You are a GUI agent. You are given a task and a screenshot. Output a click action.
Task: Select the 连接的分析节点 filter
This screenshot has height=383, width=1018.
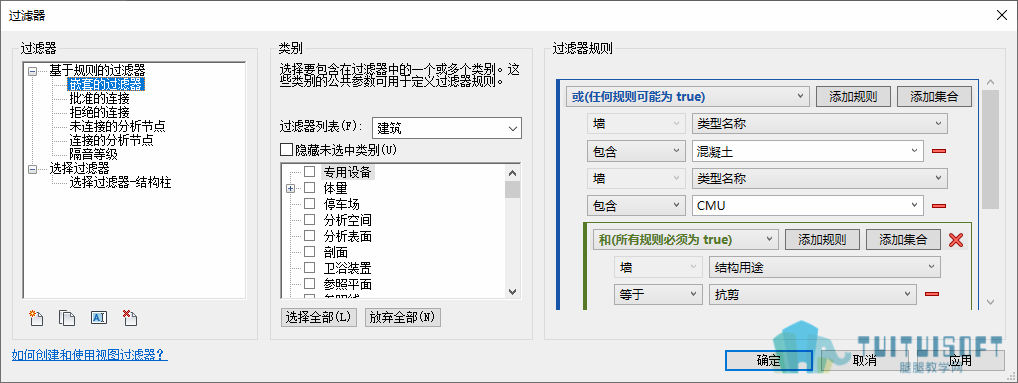pyautogui.click(x=111, y=140)
